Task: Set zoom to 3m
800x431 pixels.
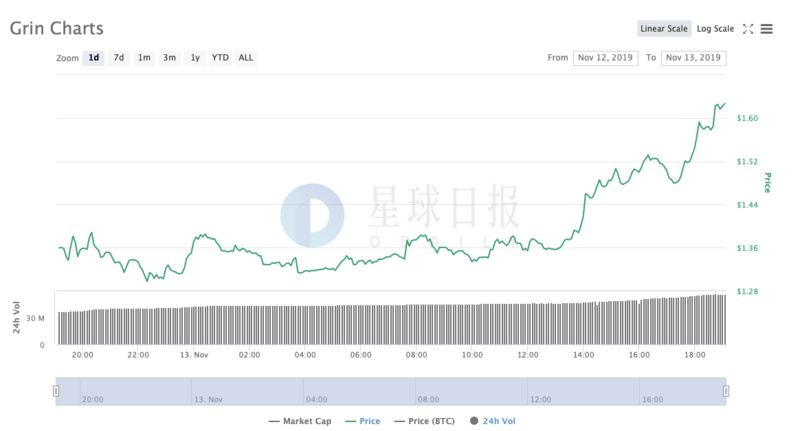Action: (170, 58)
